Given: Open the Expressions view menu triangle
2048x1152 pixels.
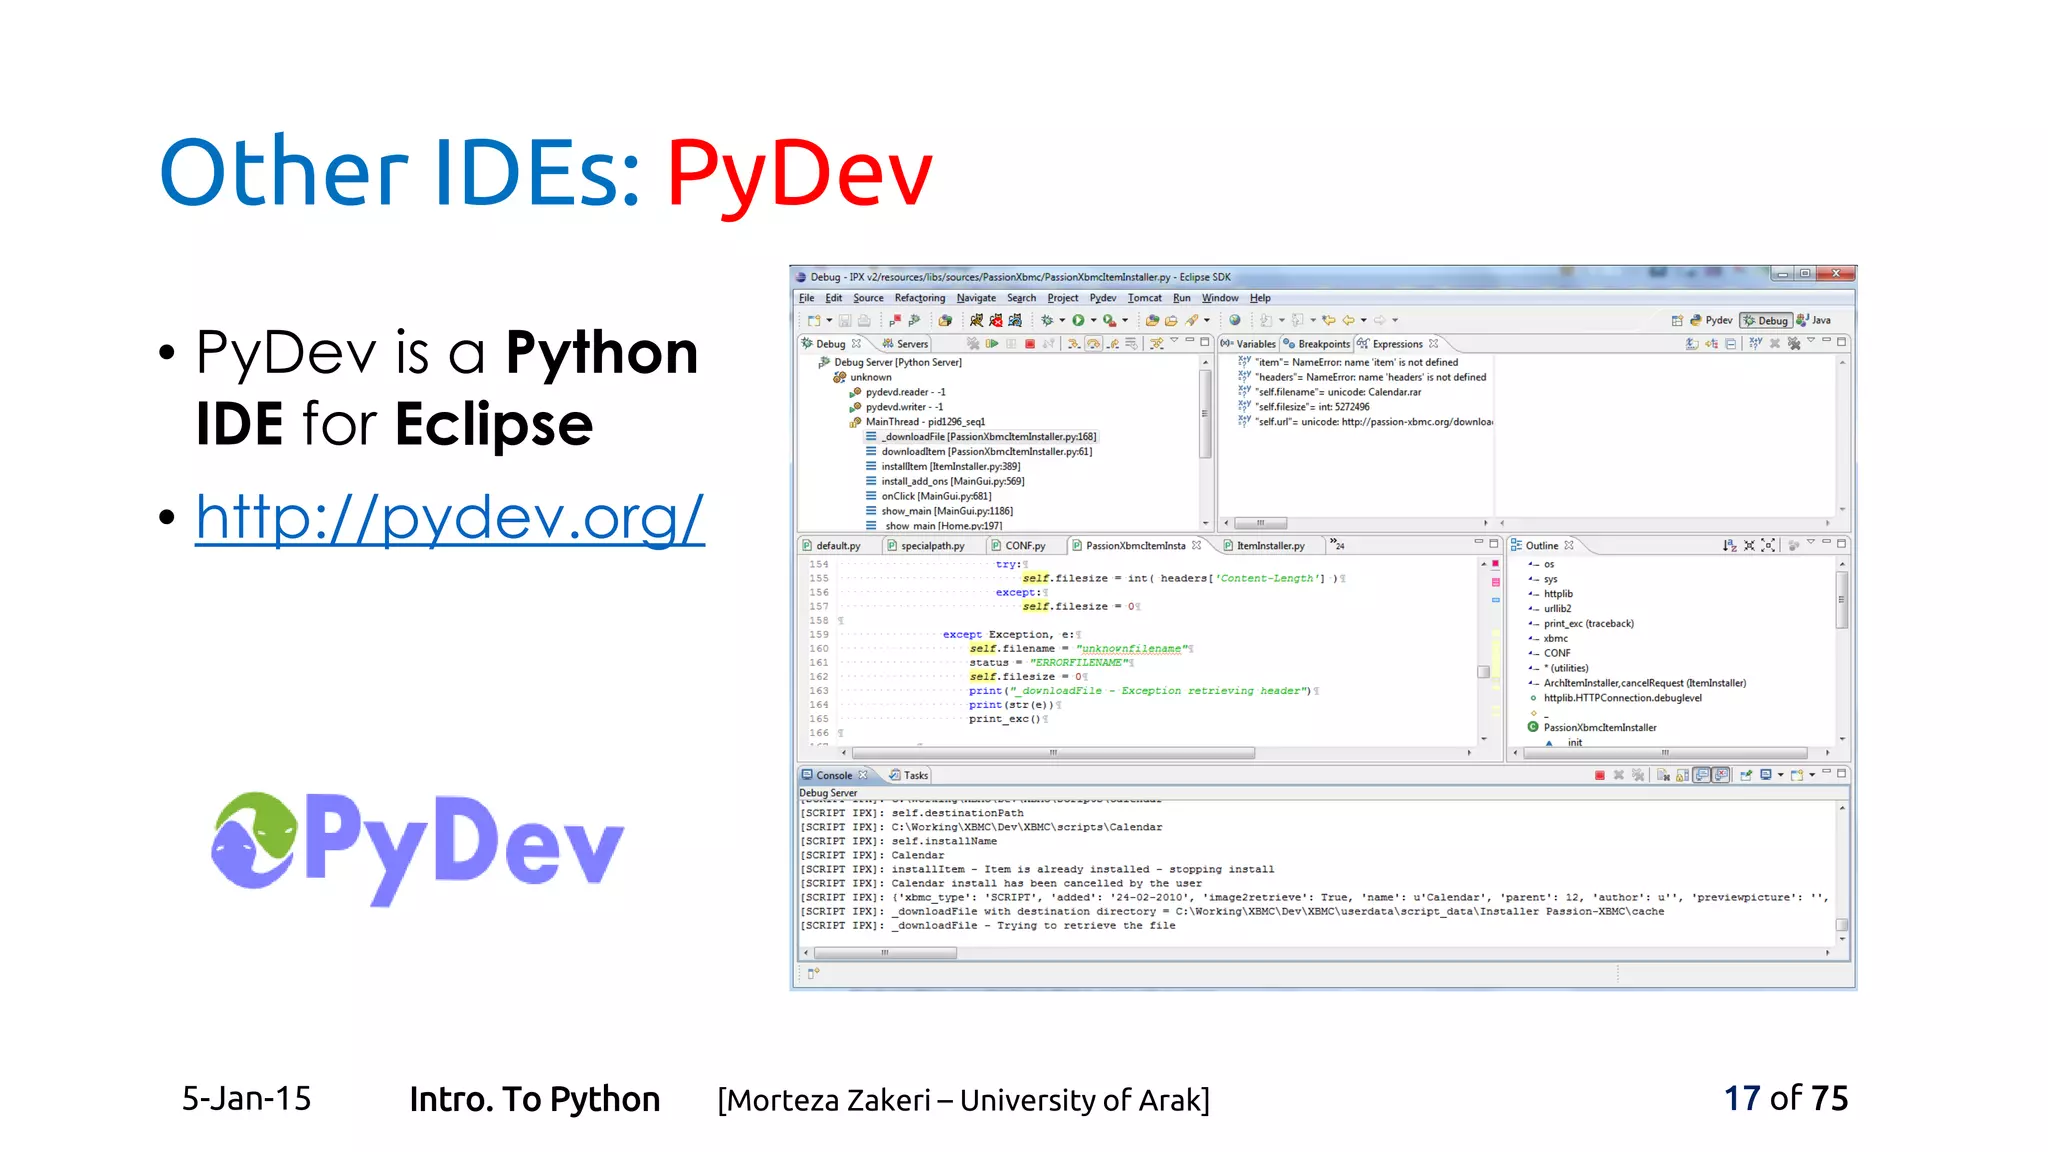Looking at the screenshot, I should point(1811,340).
